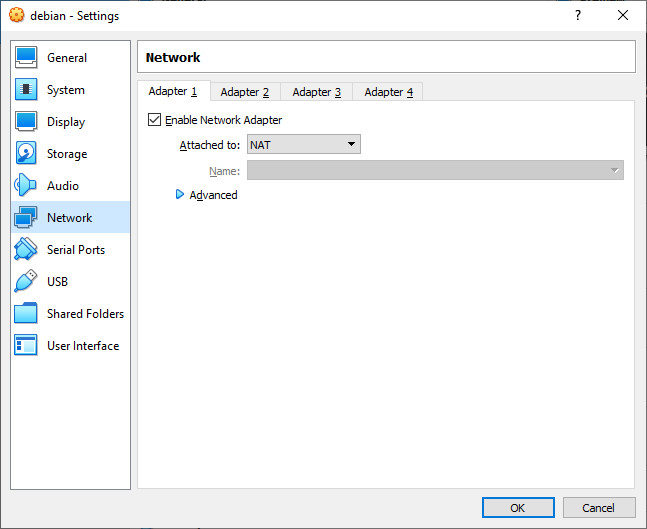Viewport: 647px width, 529px height.
Task: Switch to Adapter 4 tab
Action: tap(388, 92)
